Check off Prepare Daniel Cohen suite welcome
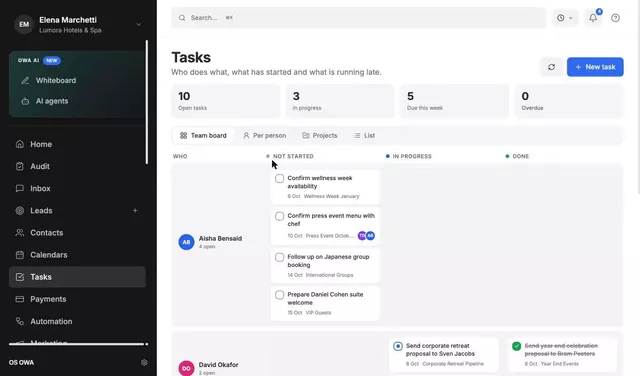 [x=279, y=295]
